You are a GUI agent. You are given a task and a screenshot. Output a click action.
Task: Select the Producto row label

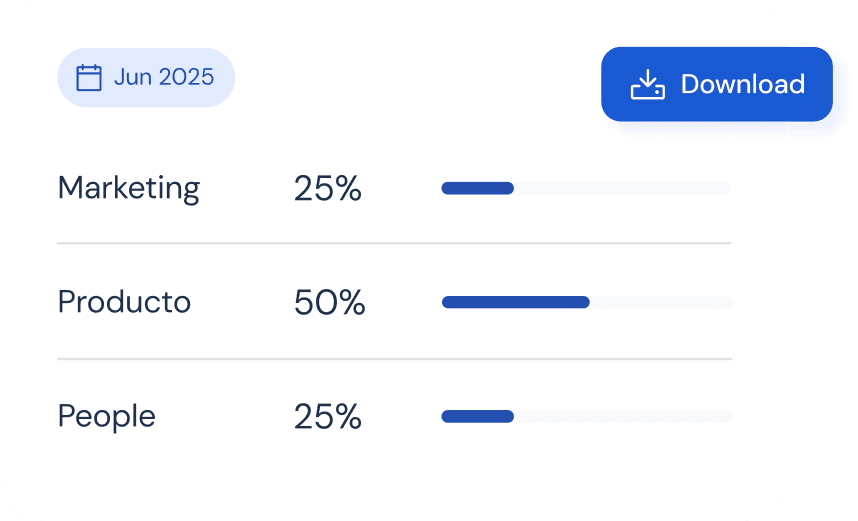coord(124,302)
